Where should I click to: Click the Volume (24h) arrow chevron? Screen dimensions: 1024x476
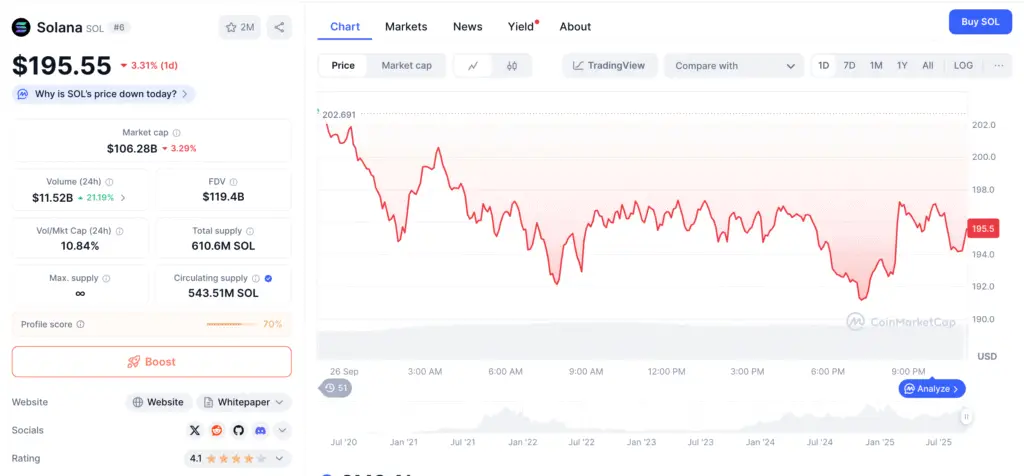[123, 198]
